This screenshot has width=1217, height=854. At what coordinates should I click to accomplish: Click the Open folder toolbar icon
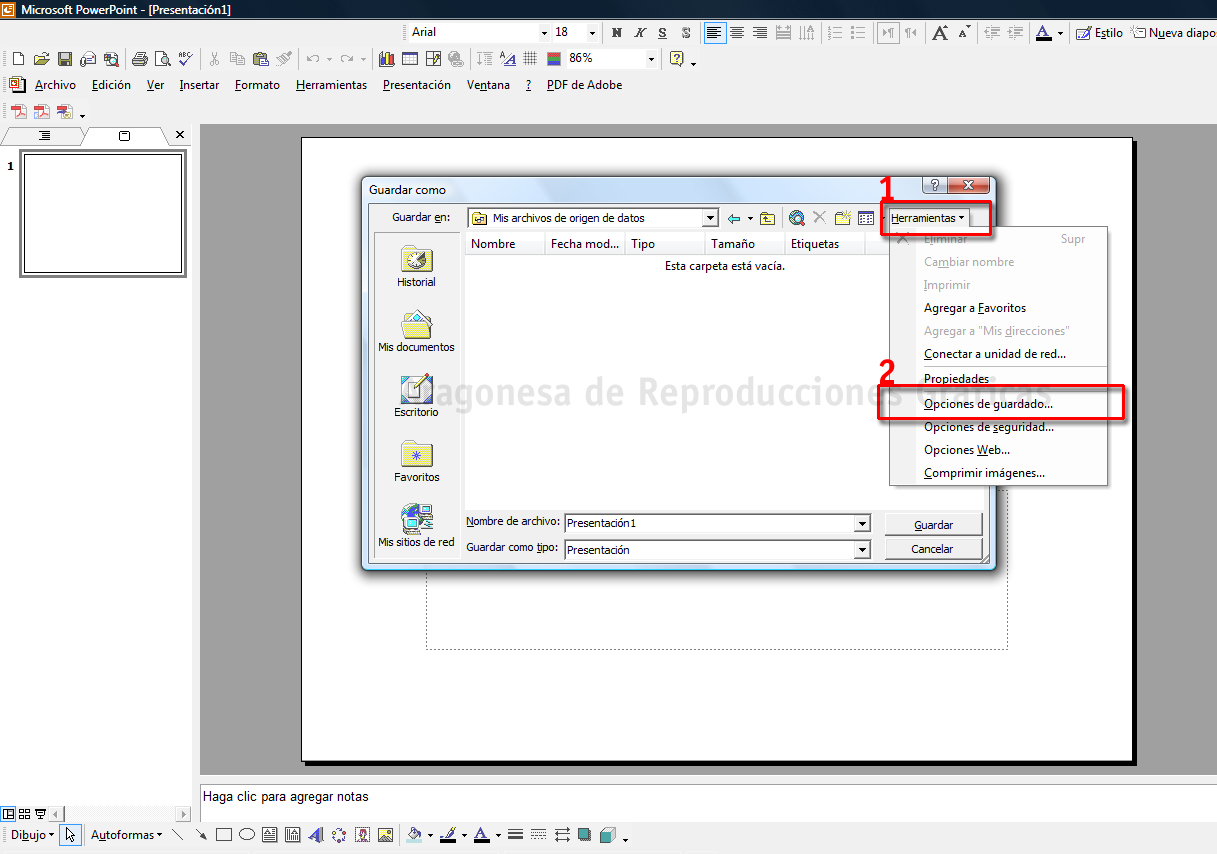point(41,59)
